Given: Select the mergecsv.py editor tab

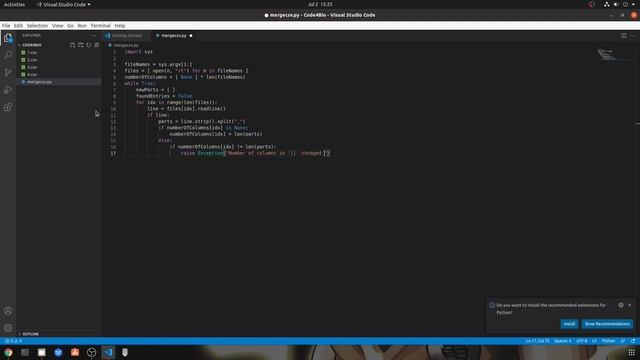Looking at the screenshot, I should [174, 36].
